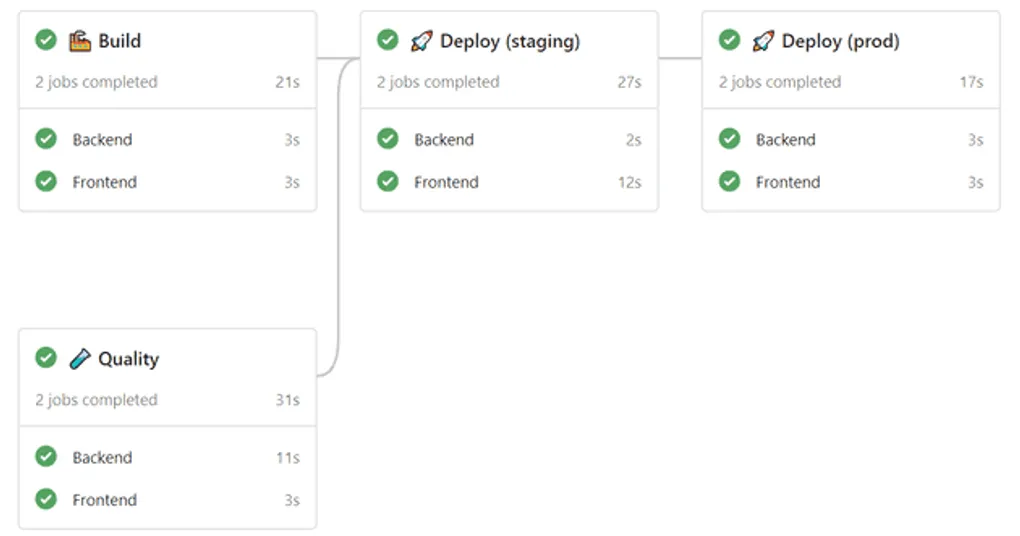This screenshot has width=1020, height=536.
Task: Click the green check on Deploy (staging) header
Action: (388, 40)
